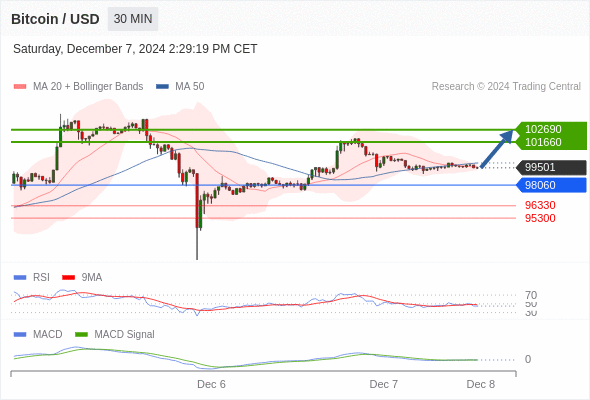Toggle the MA 50 legend label
Viewport: 590px width, 400px height.
click(x=190, y=87)
